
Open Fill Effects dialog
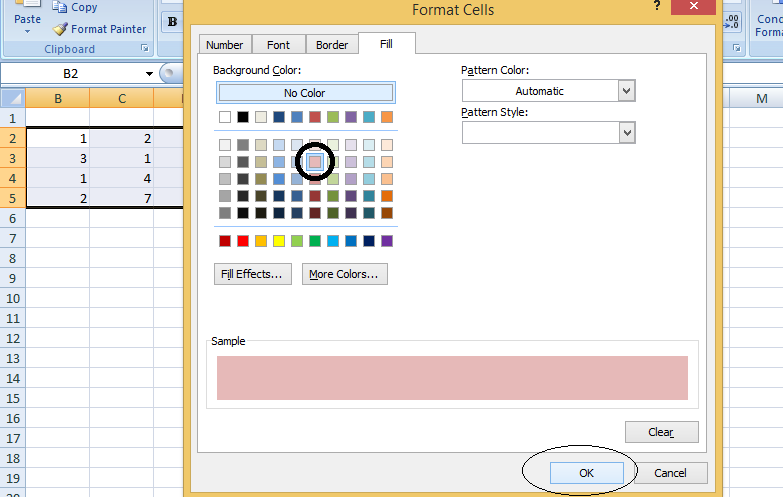pos(253,274)
